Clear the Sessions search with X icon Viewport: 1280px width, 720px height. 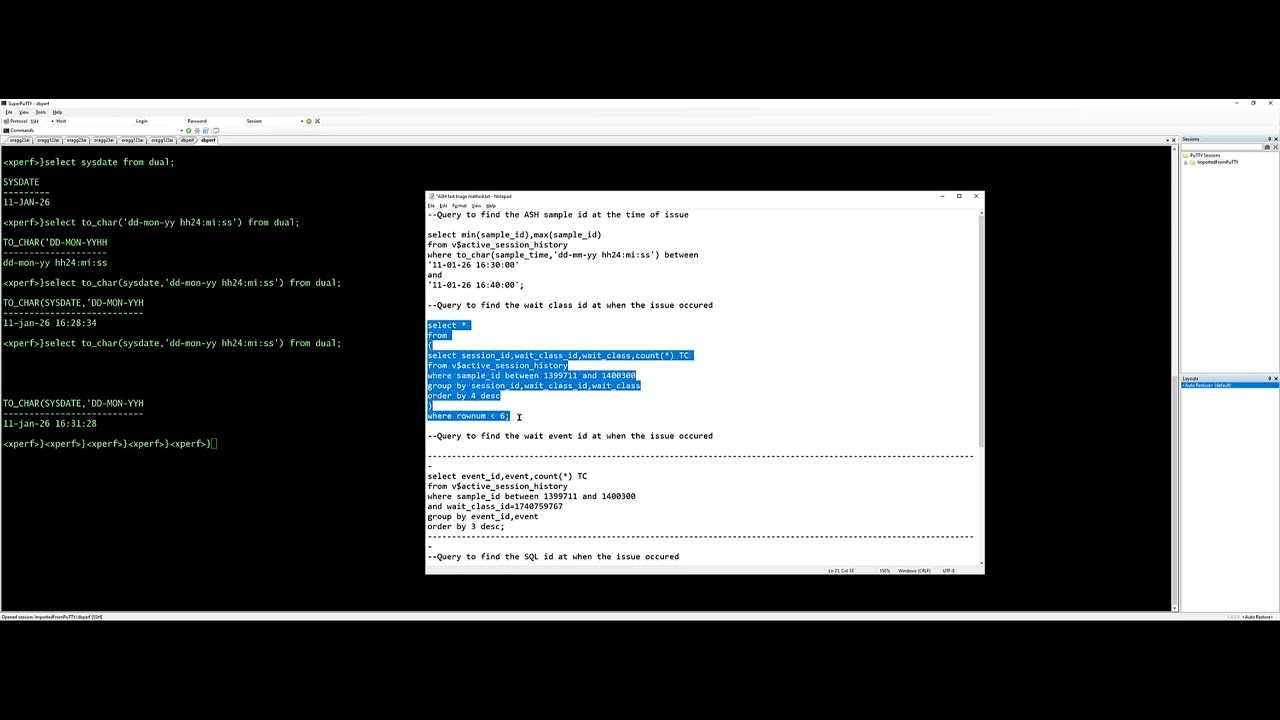[1276, 147]
